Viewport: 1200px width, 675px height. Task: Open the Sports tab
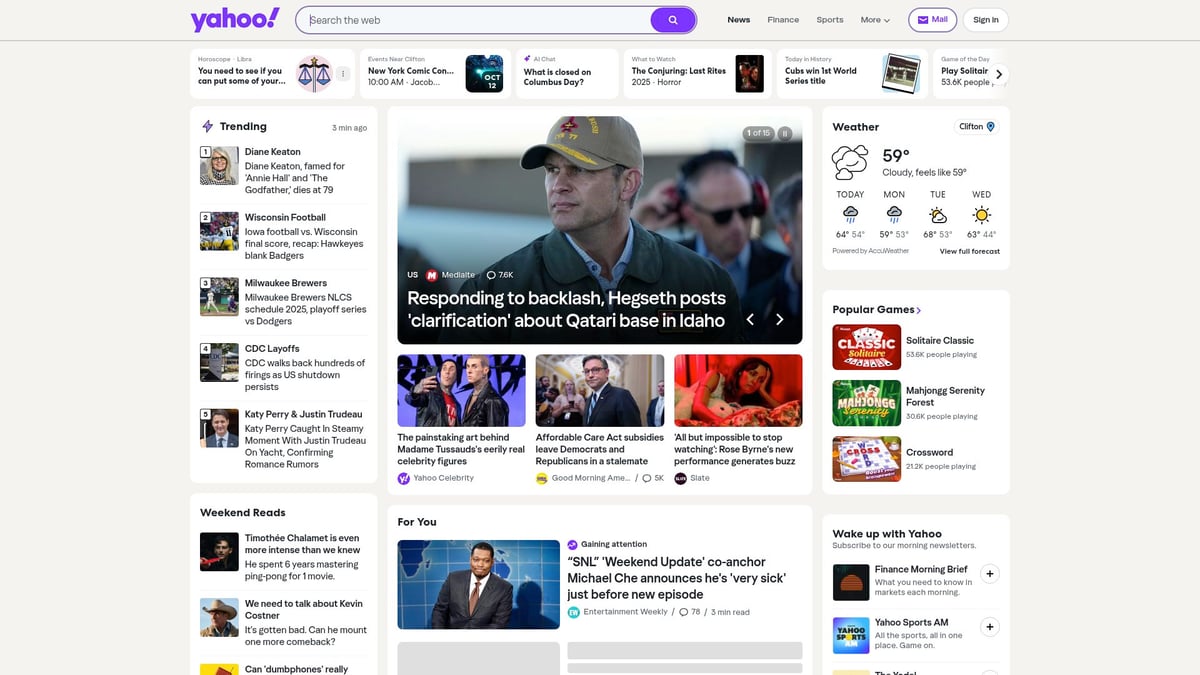tap(830, 20)
